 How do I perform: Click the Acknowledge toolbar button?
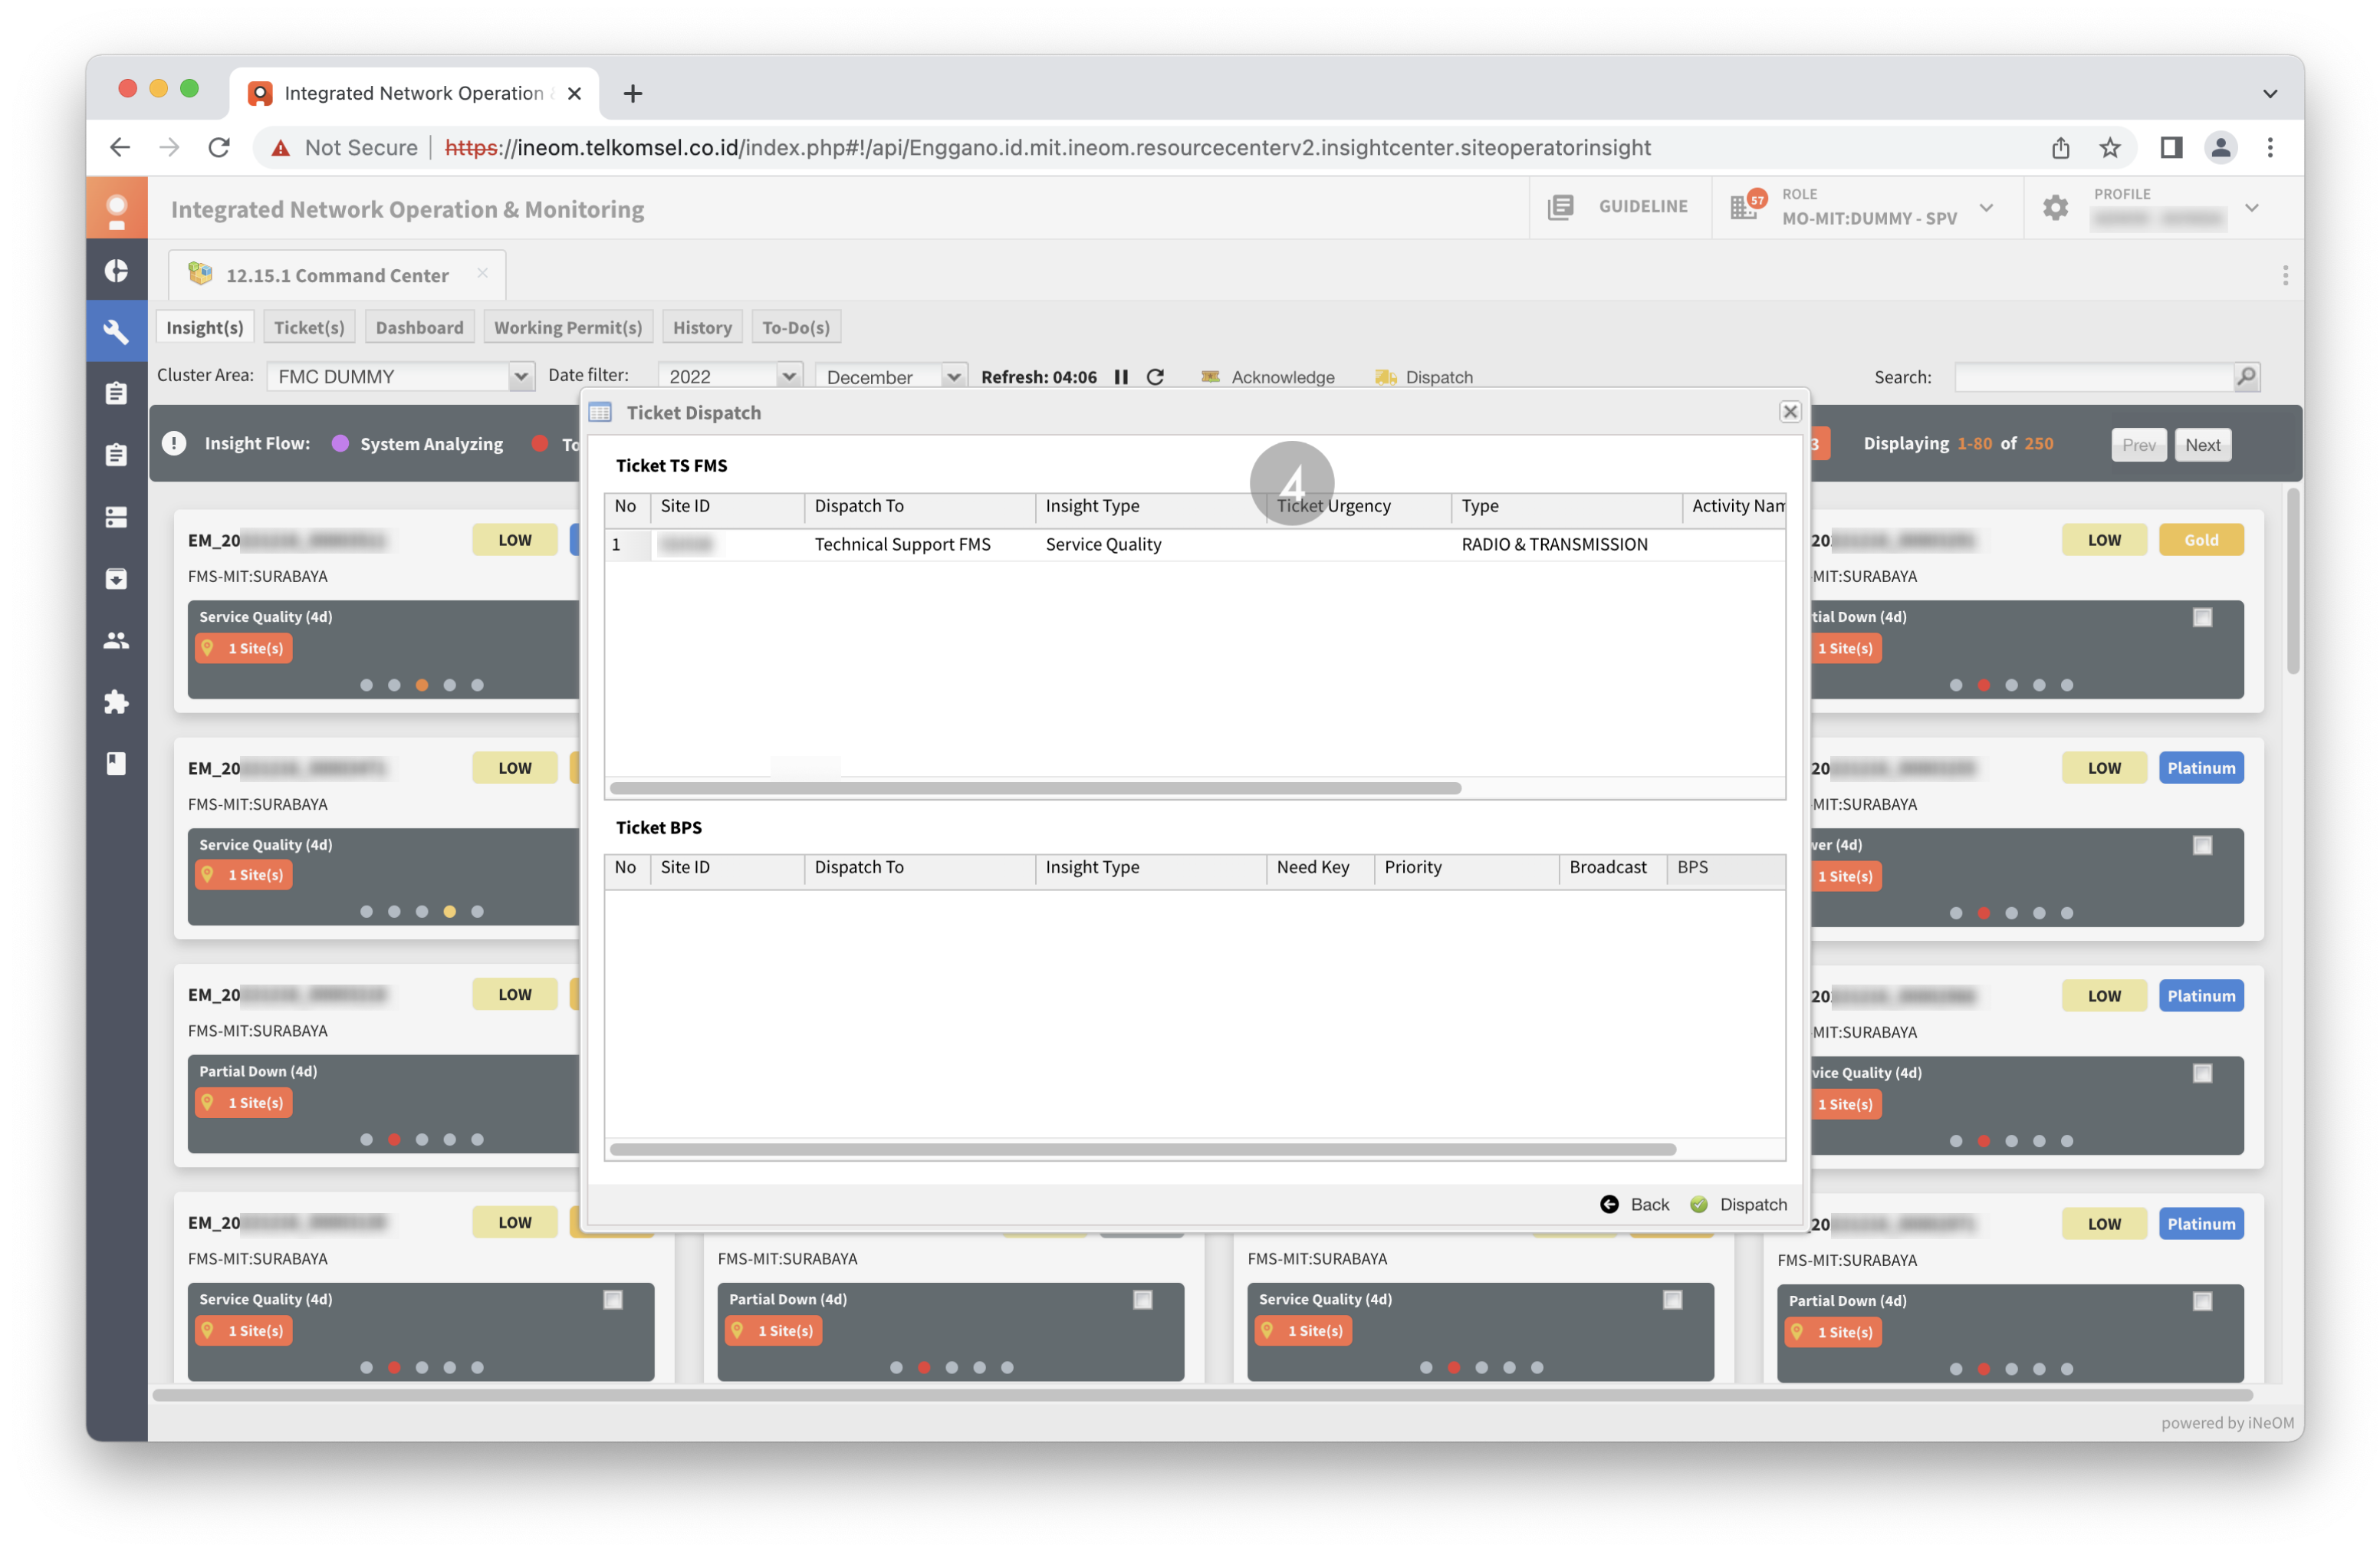tap(1268, 377)
